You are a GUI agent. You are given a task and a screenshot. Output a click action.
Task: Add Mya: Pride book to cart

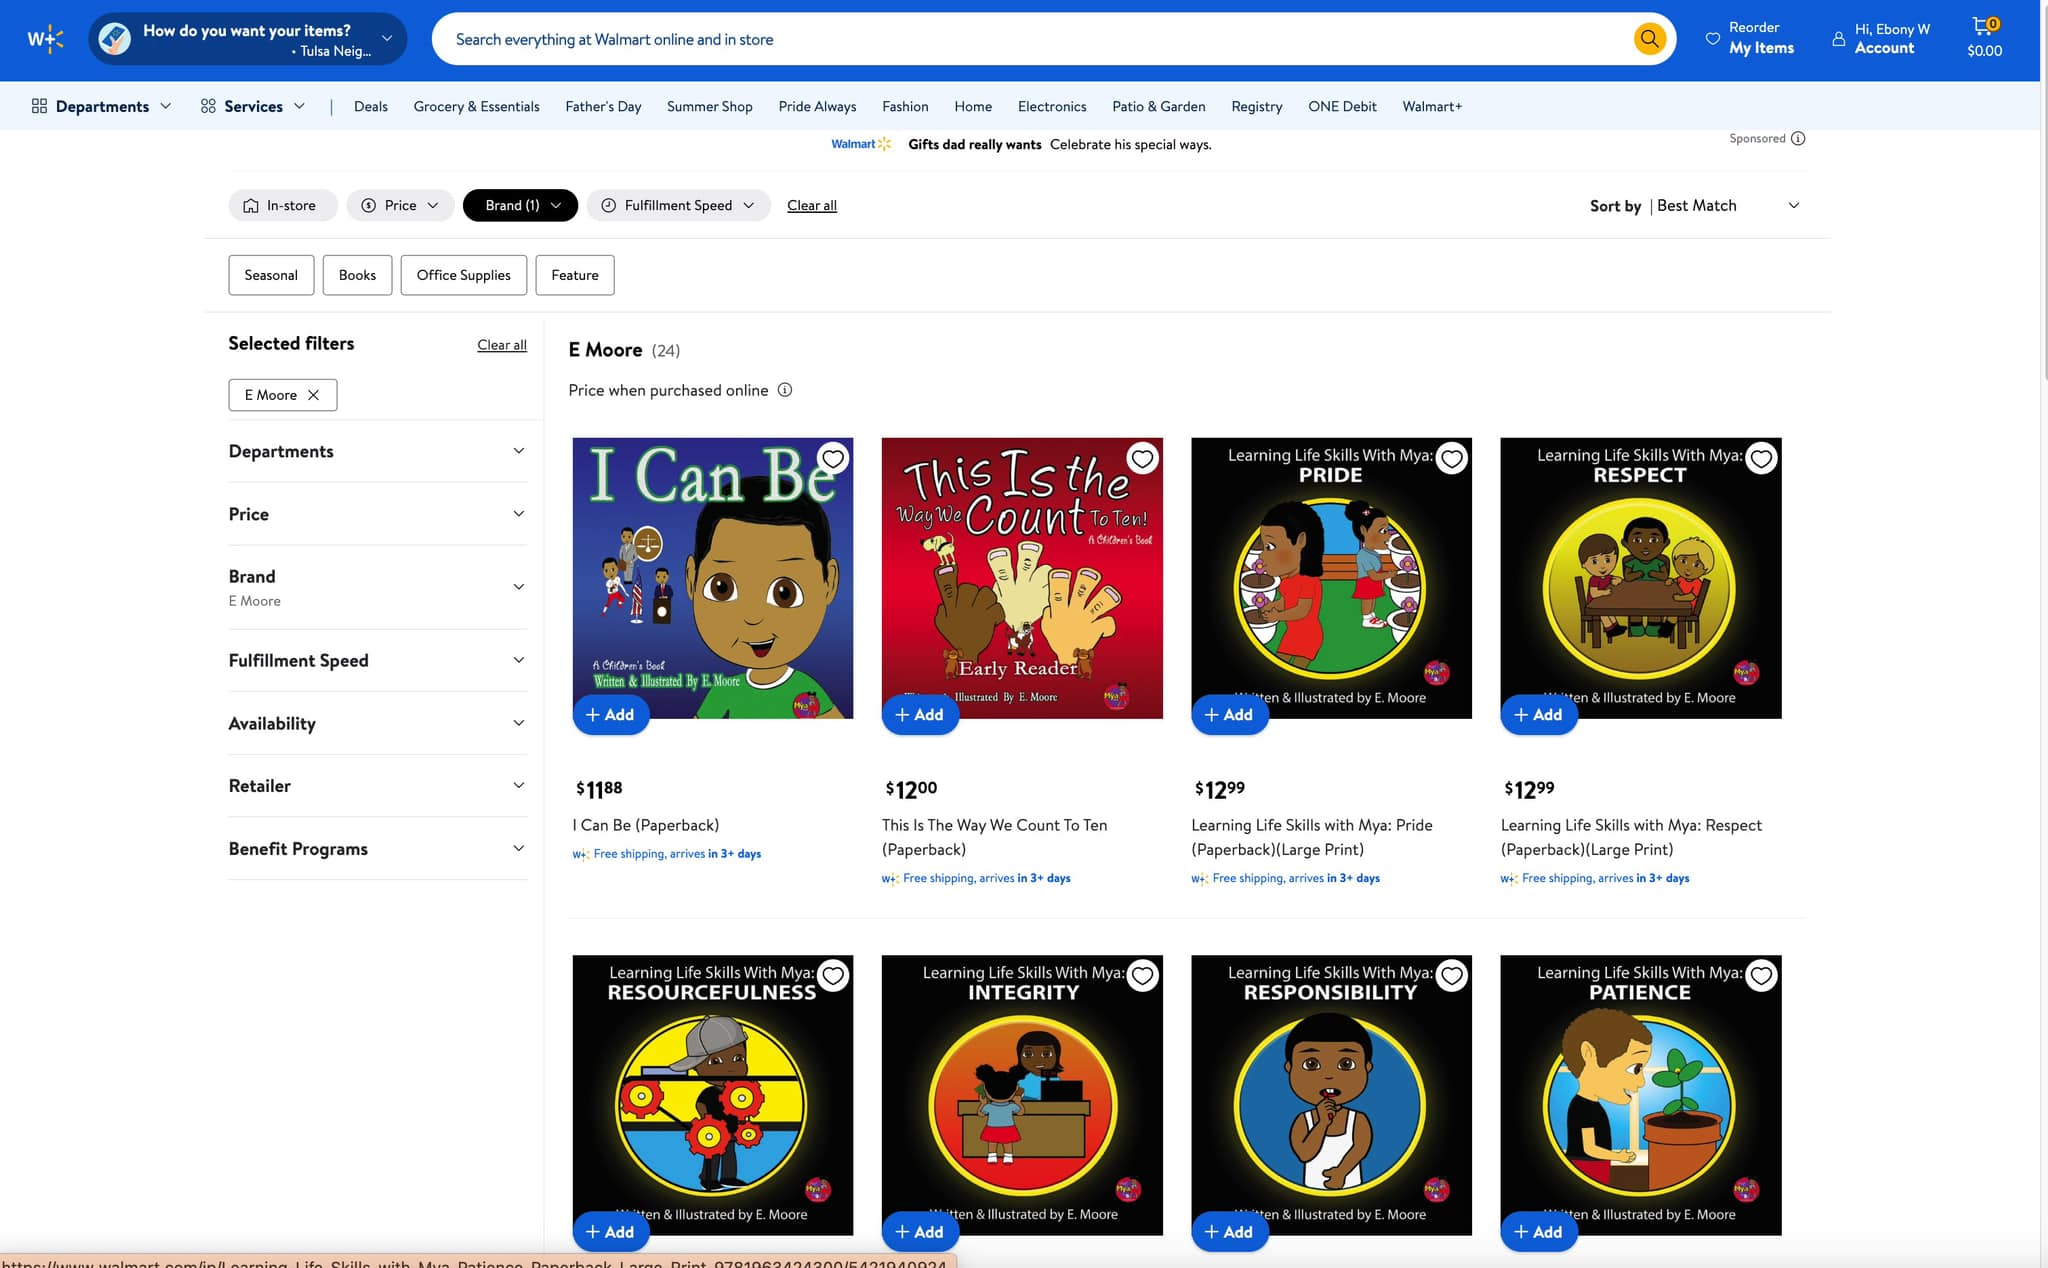(x=1229, y=714)
